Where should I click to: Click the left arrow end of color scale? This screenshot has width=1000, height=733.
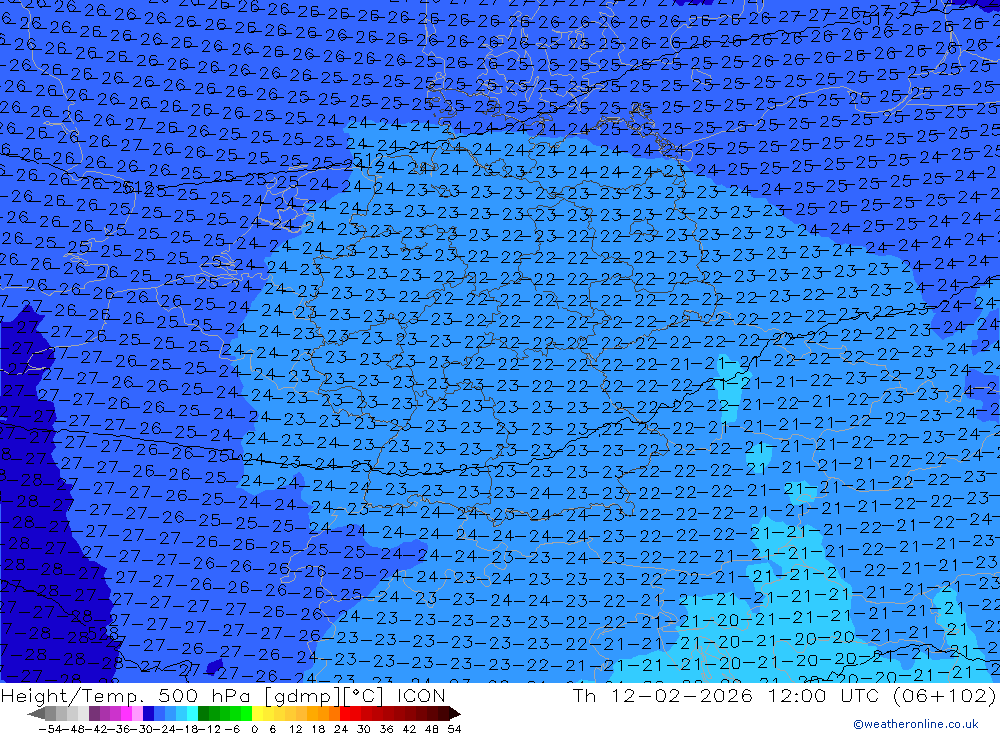36,713
